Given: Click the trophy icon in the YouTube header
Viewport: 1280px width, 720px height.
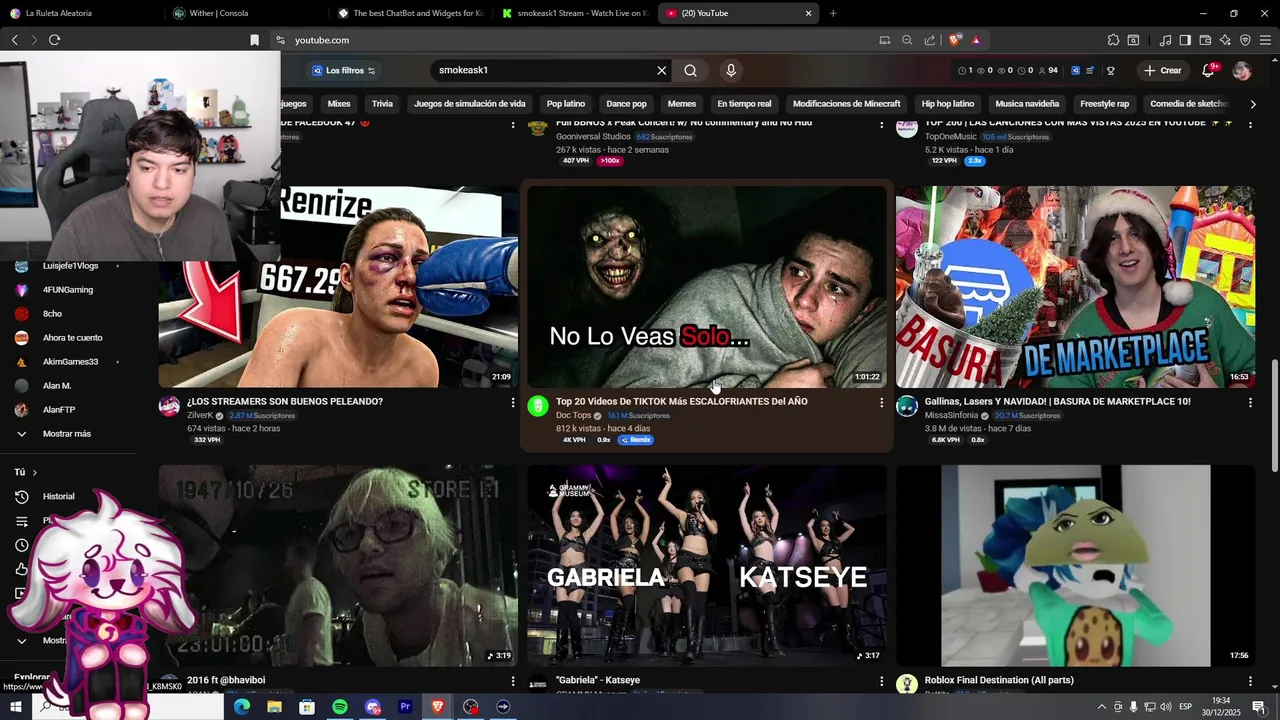Looking at the screenshot, I should pos(1111,70).
